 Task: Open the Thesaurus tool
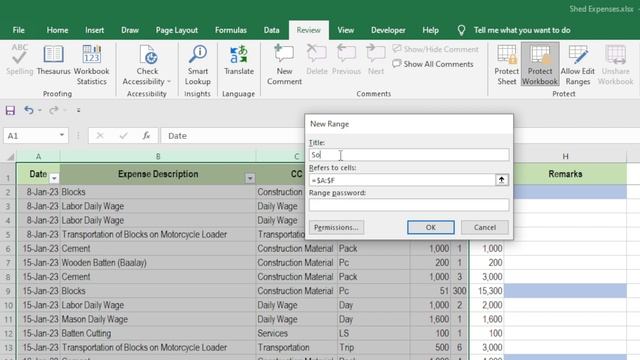pos(53,60)
